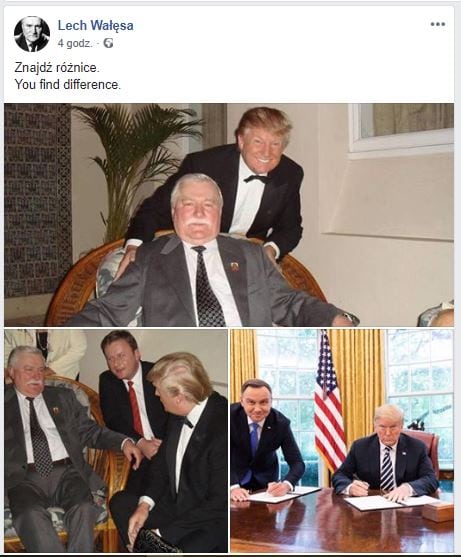Screen dimensions: 461x557
Task: View the photo of men talking near wicker chair
Action: point(116,440)
